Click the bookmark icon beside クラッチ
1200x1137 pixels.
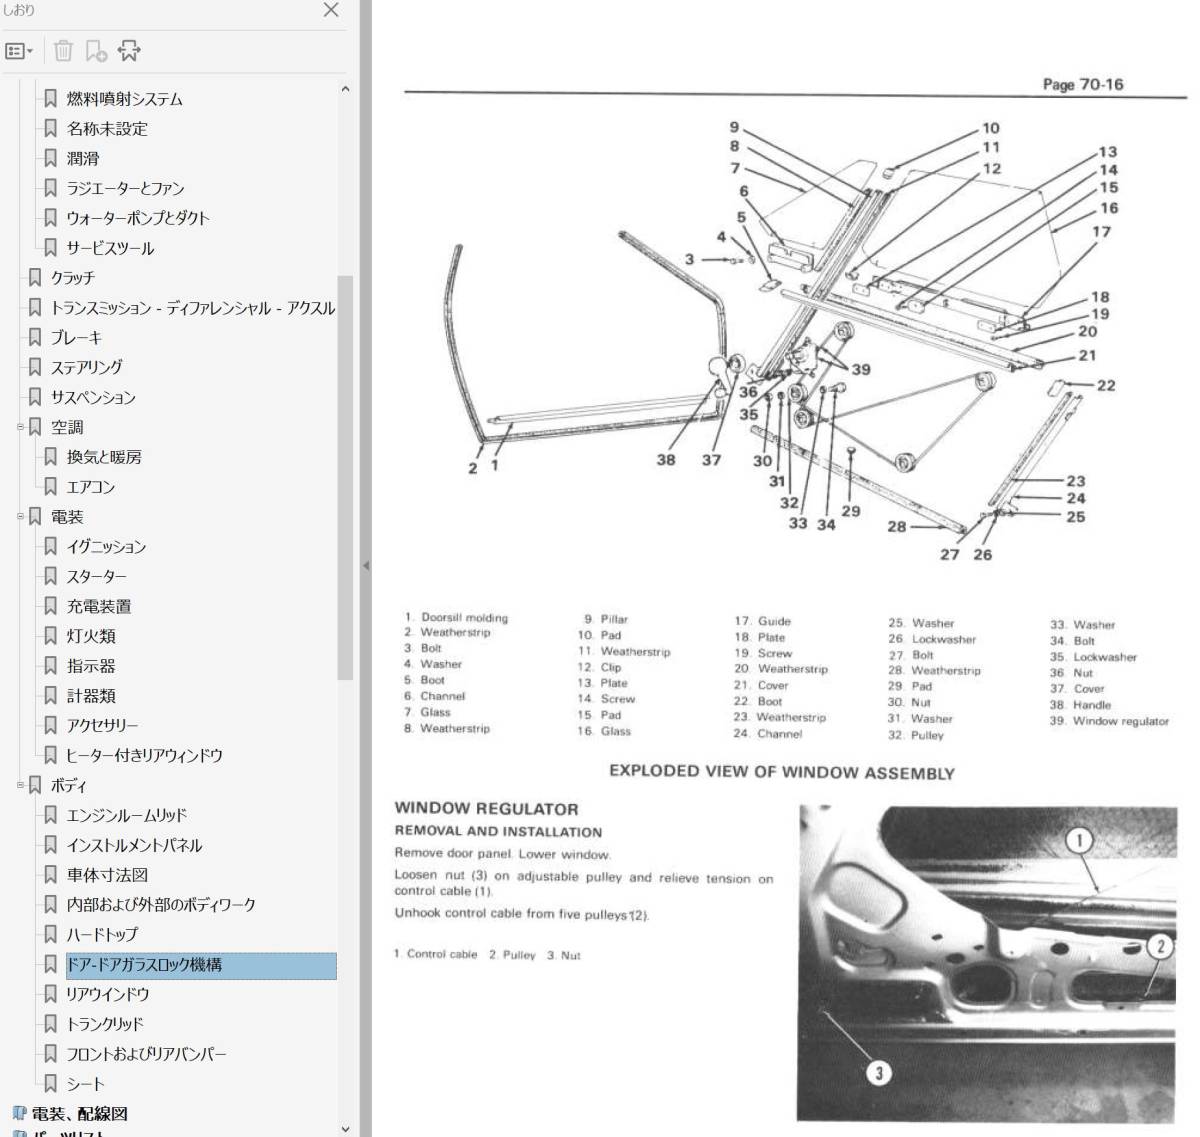click(x=36, y=278)
